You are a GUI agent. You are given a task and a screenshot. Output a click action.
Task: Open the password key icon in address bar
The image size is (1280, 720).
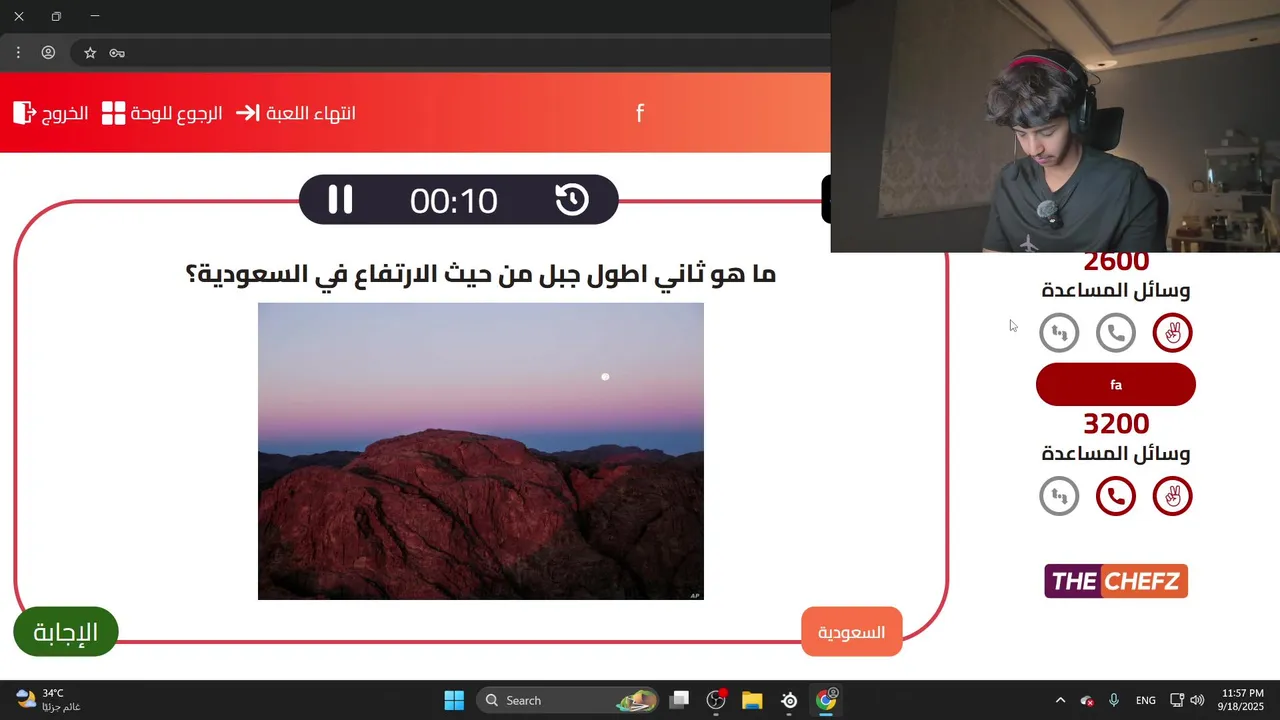pyautogui.click(x=117, y=53)
